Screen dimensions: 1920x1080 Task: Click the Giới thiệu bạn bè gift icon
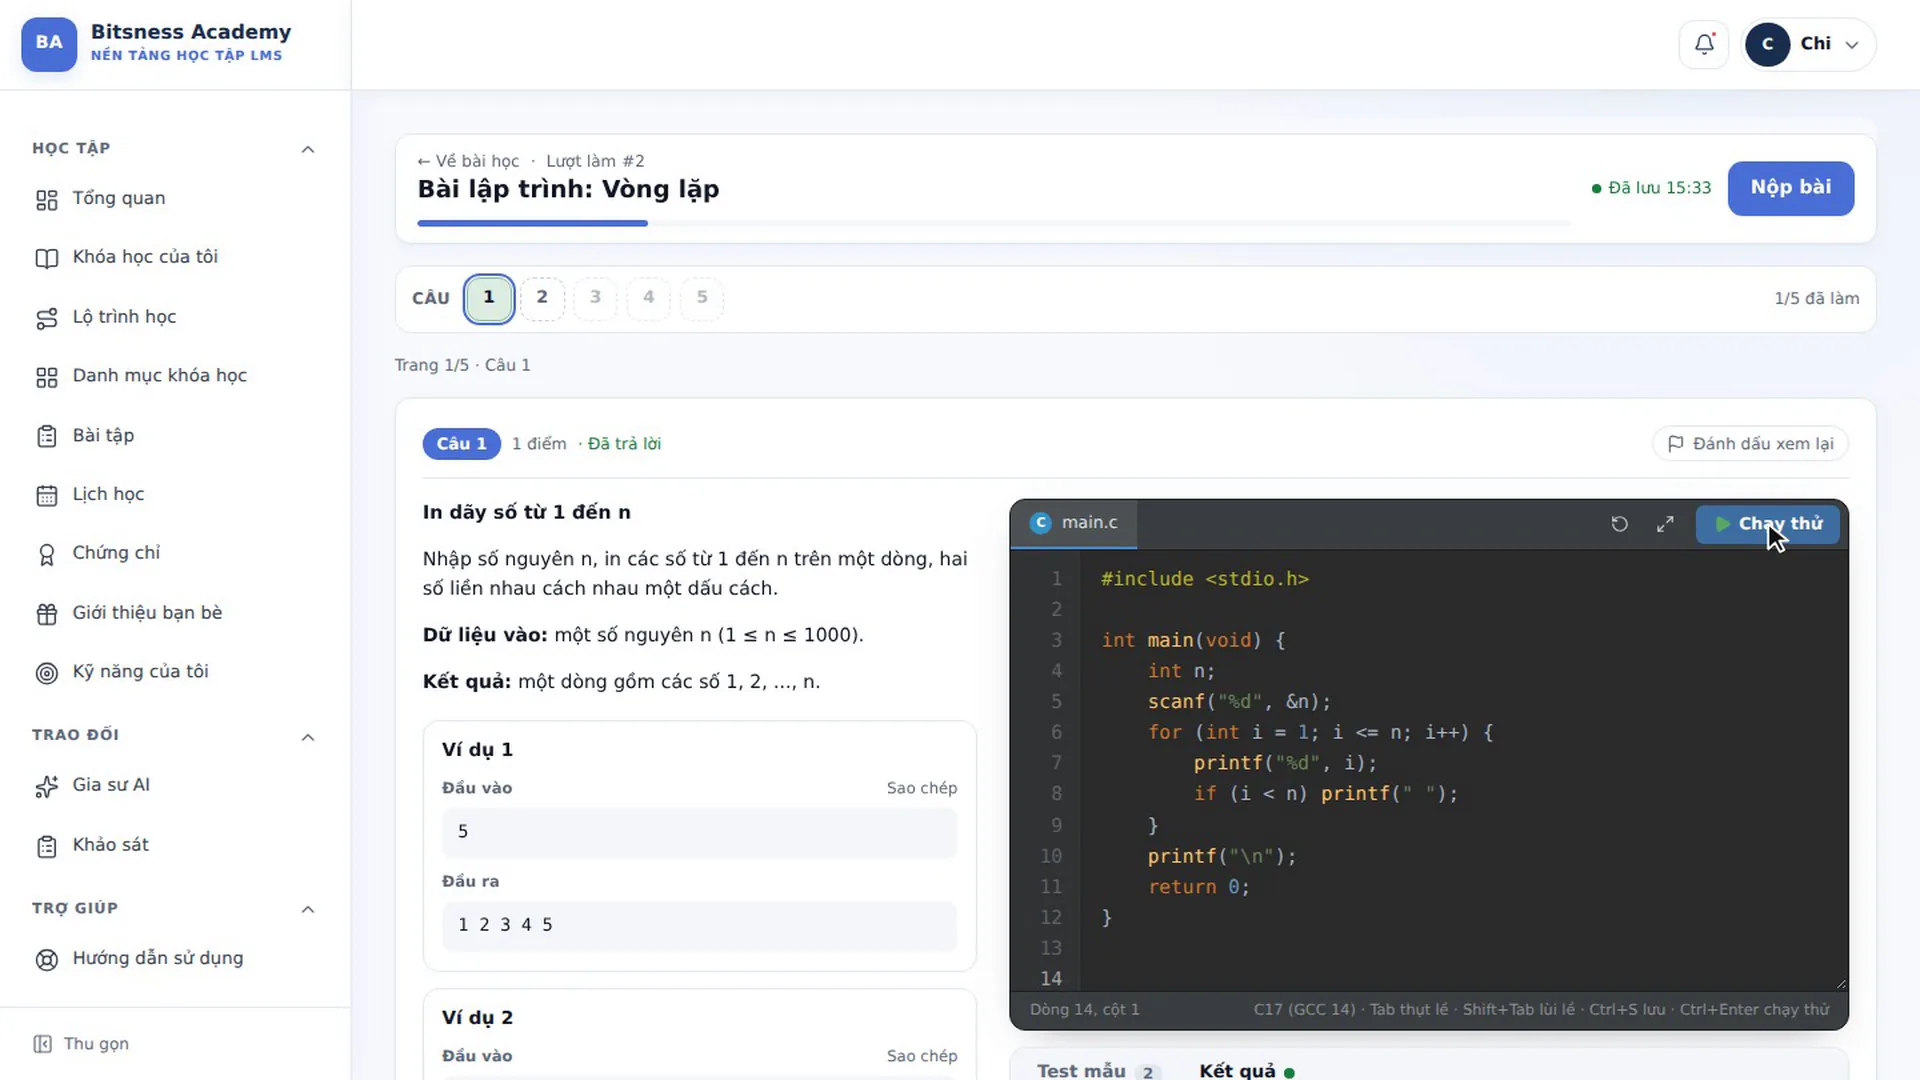coord(47,614)
